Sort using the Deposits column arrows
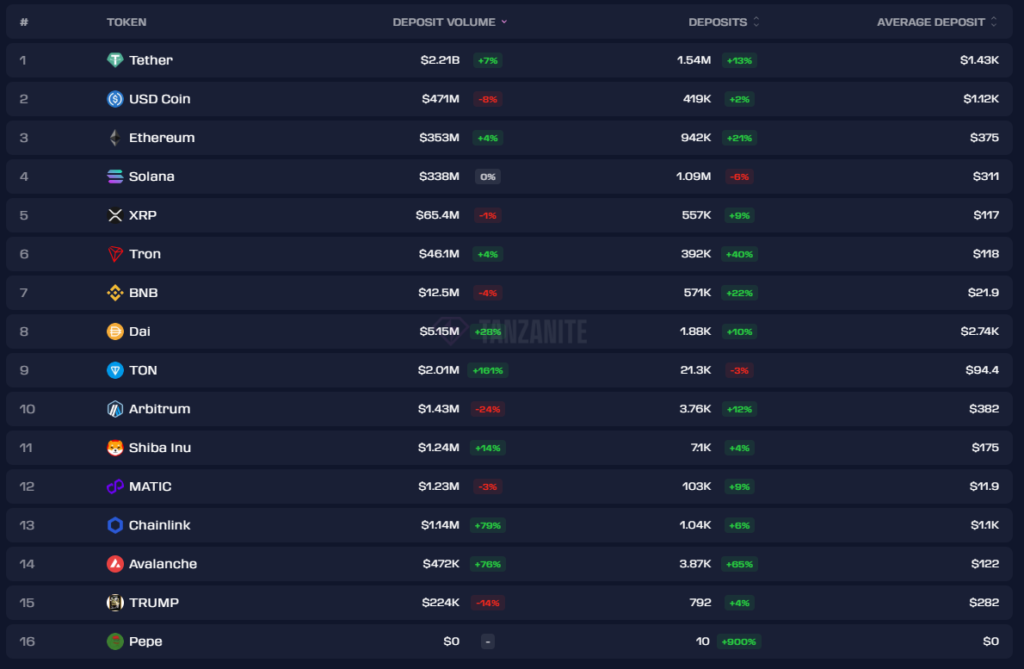 (x=756, y=22)
